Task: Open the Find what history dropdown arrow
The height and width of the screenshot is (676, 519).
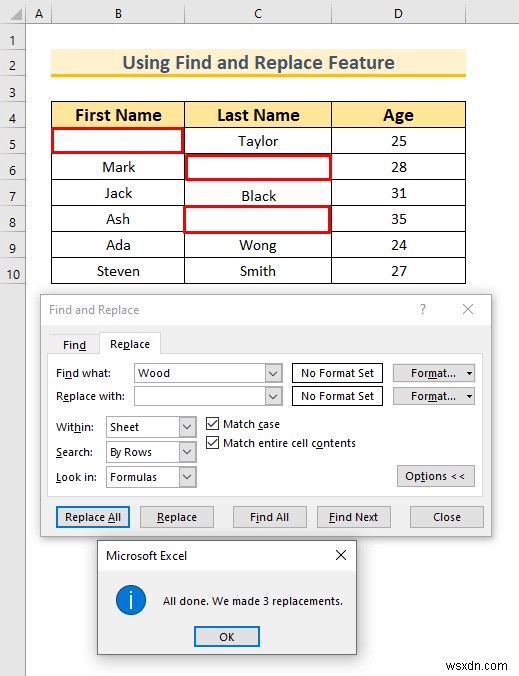Action: point(273,373)
